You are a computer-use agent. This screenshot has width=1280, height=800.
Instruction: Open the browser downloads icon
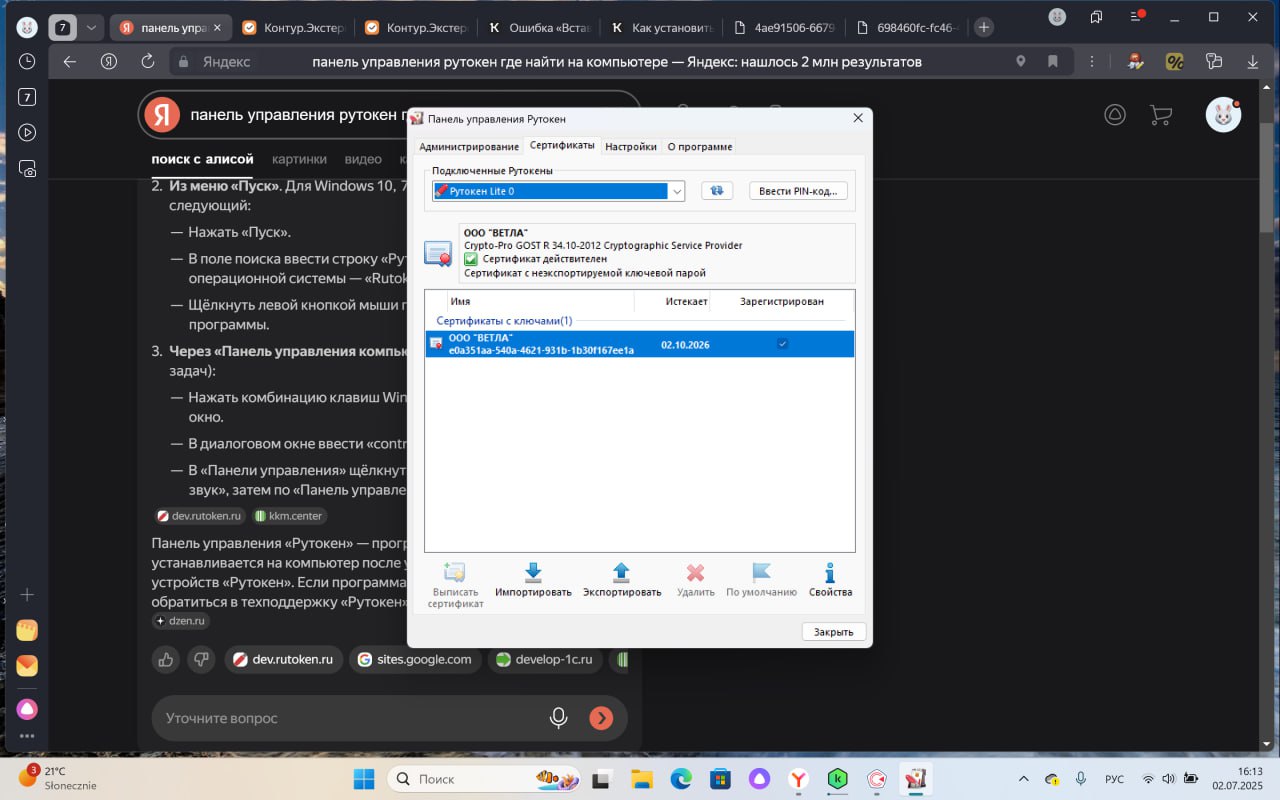(x=1254, y=61)
